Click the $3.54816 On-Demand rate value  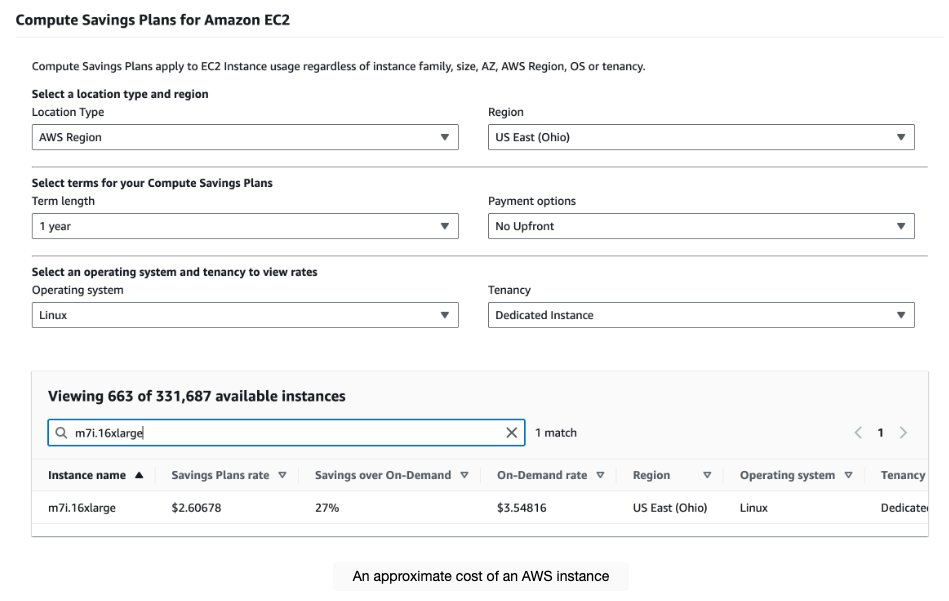point(522,508)
